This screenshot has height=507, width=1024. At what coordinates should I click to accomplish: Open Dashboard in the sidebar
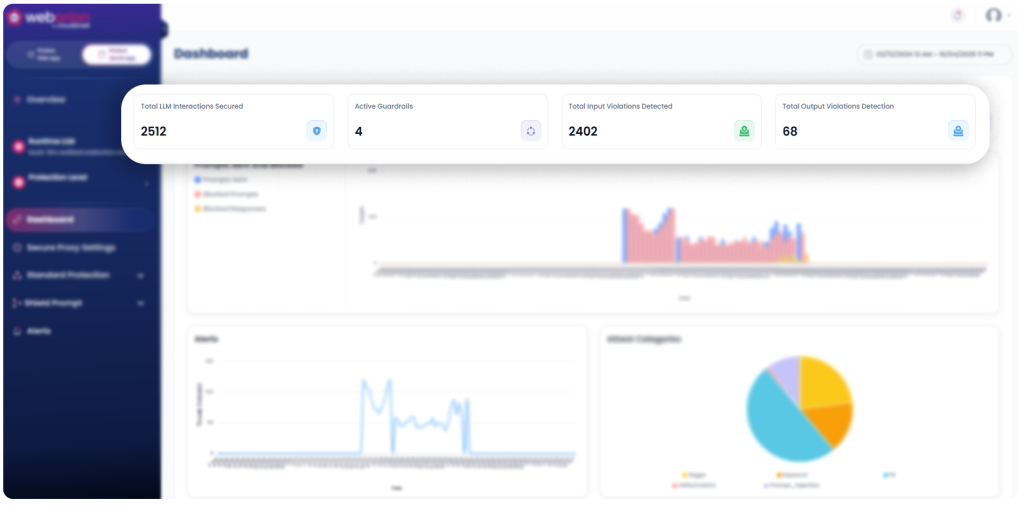(x=80, y=220)
